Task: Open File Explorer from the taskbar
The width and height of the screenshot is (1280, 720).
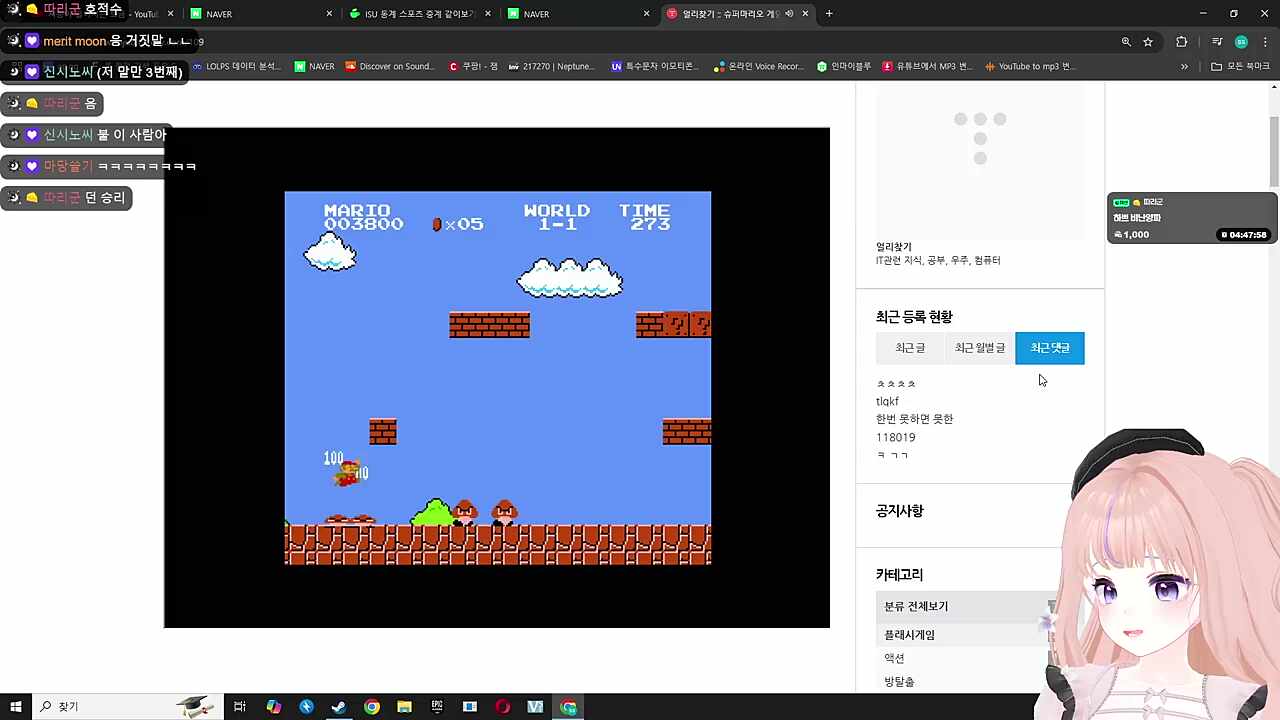Action: [x=404, y=706]
